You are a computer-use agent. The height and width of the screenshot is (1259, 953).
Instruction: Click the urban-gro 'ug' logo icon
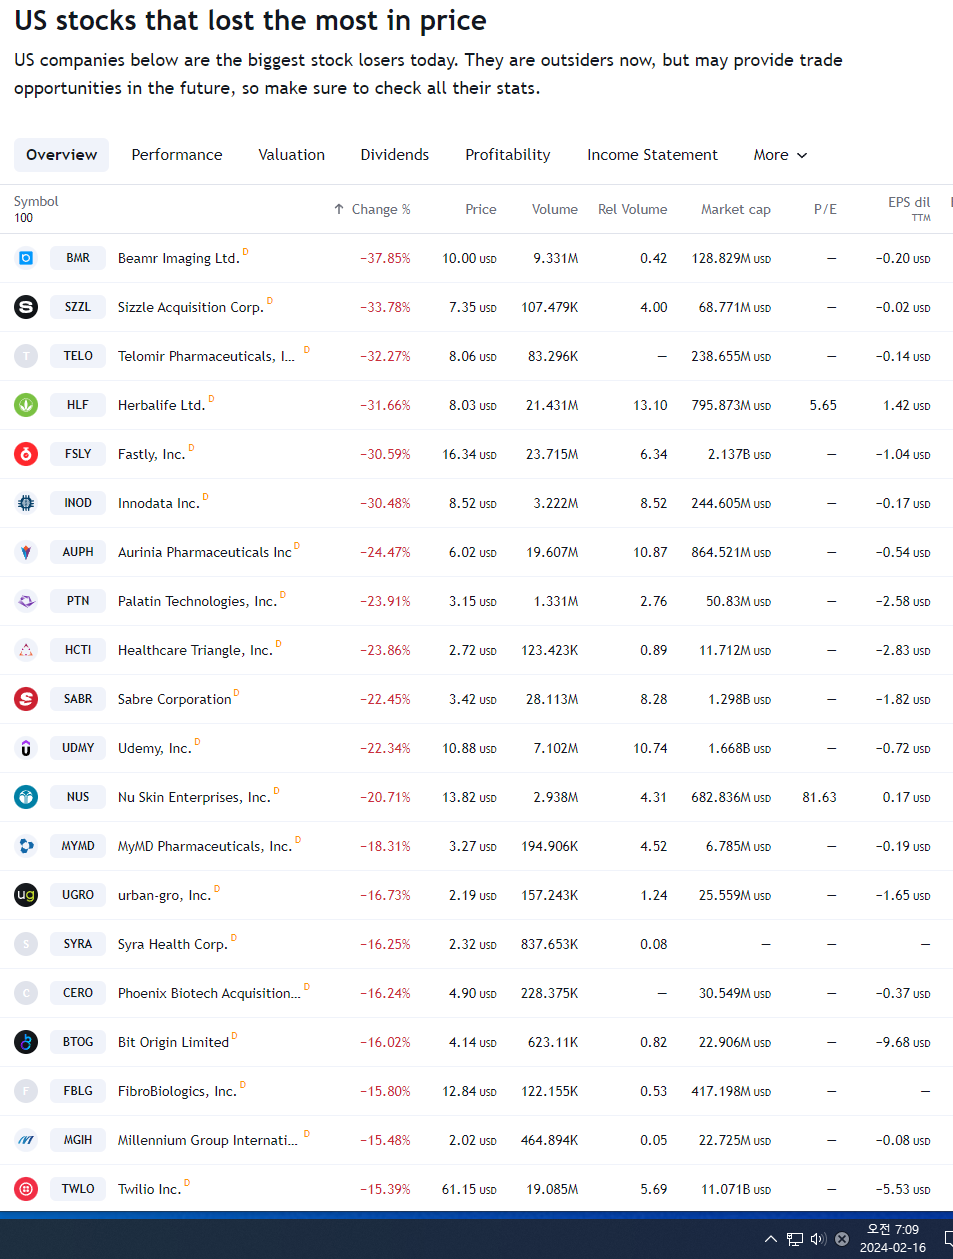26,895
